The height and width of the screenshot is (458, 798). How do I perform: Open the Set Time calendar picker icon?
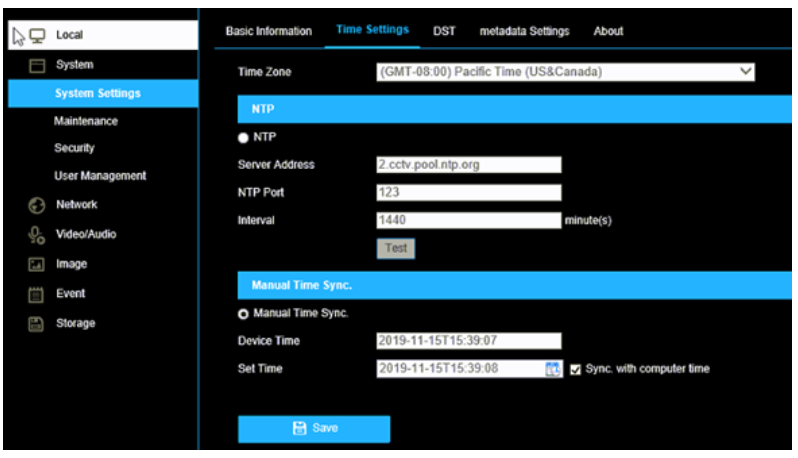pos(553,369)
